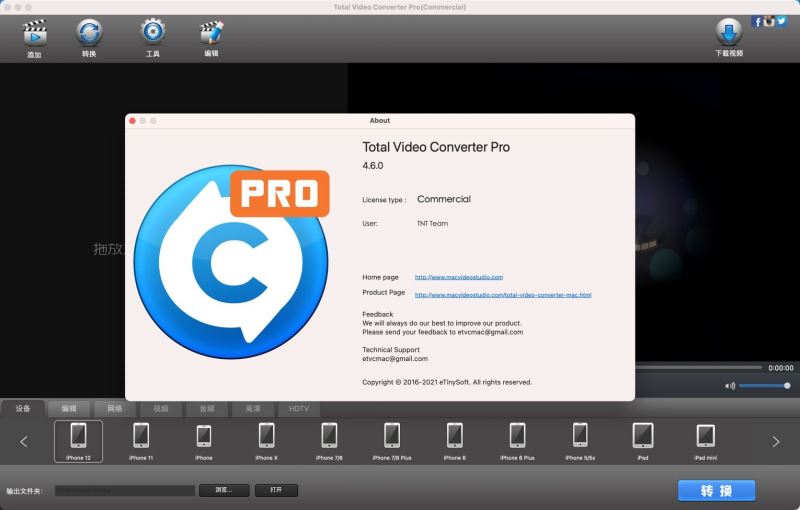Switch to the 视频 tab

[161, 409]
